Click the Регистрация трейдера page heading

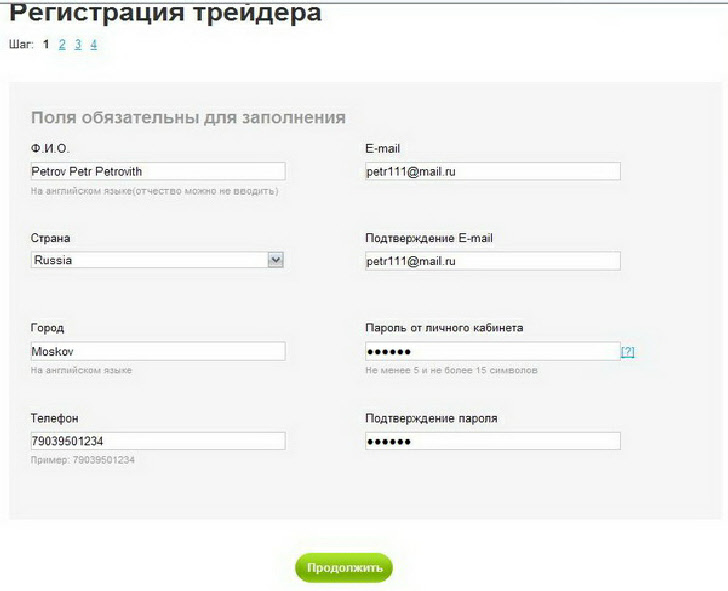pos(166,14)
